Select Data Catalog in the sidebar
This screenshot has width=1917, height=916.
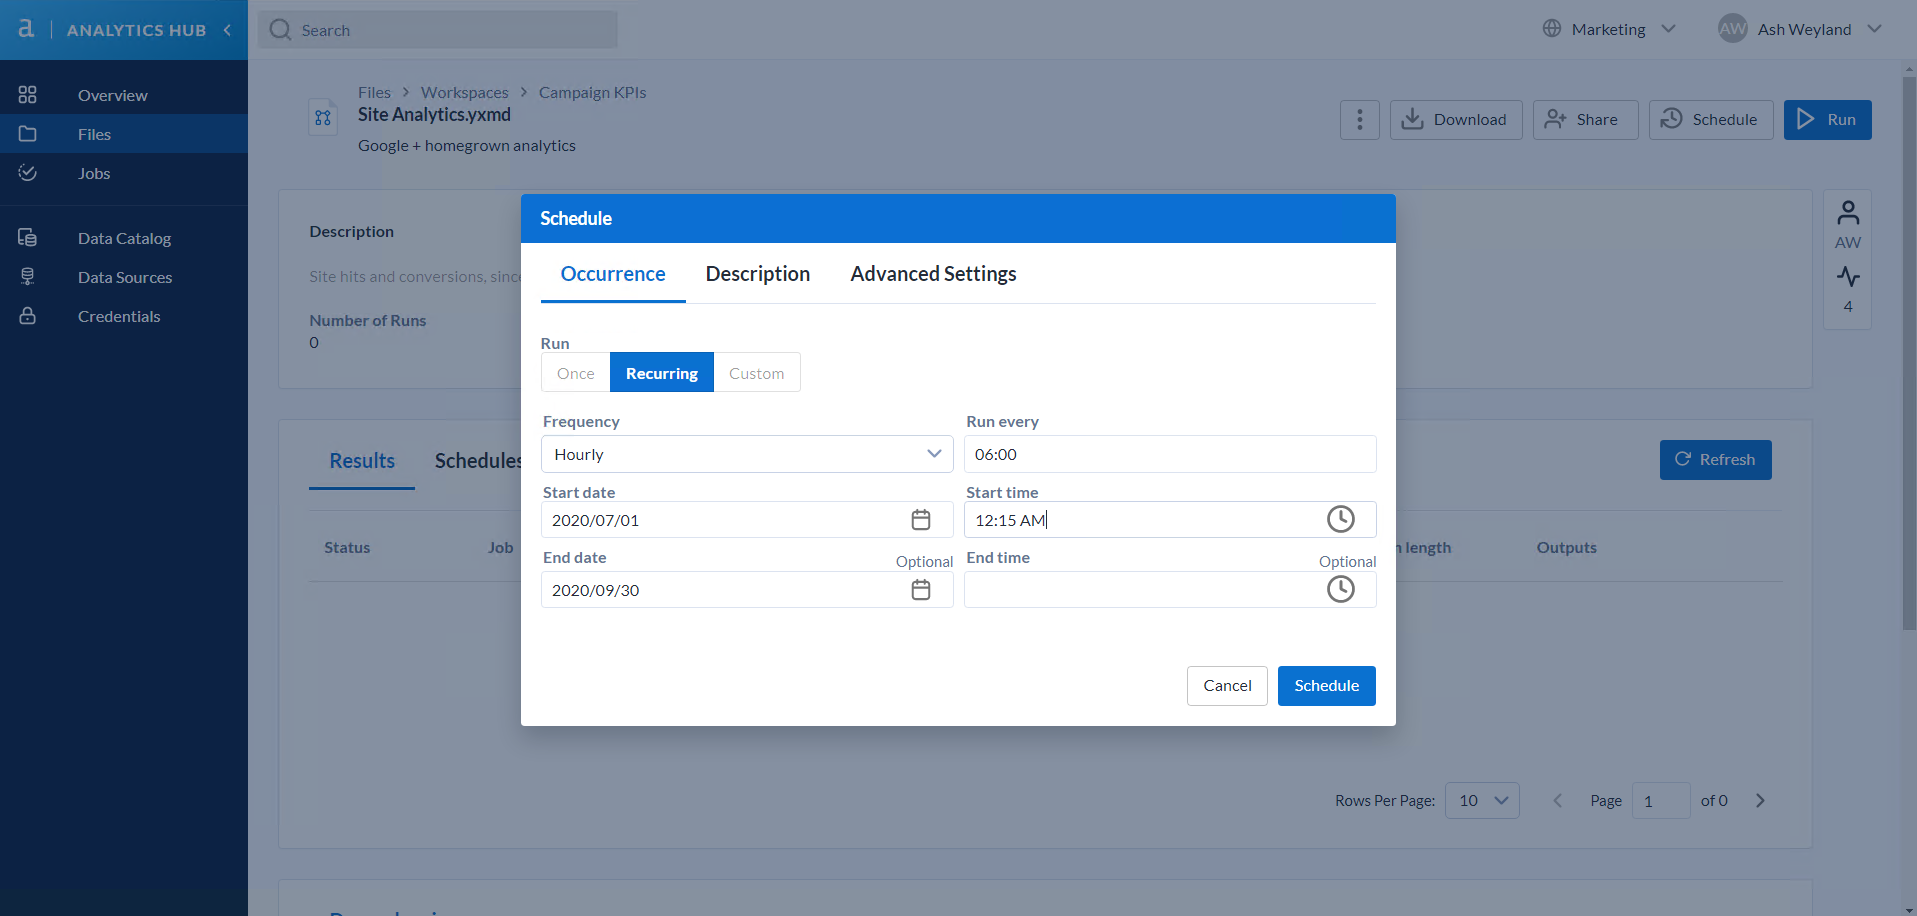pos(124,238)
